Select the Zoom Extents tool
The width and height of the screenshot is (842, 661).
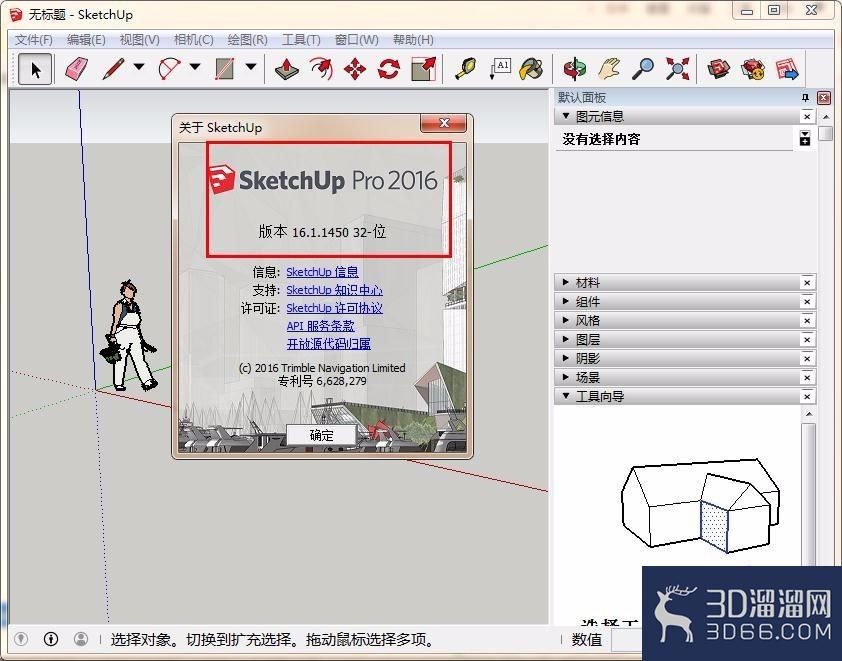(x=677, y=69)
